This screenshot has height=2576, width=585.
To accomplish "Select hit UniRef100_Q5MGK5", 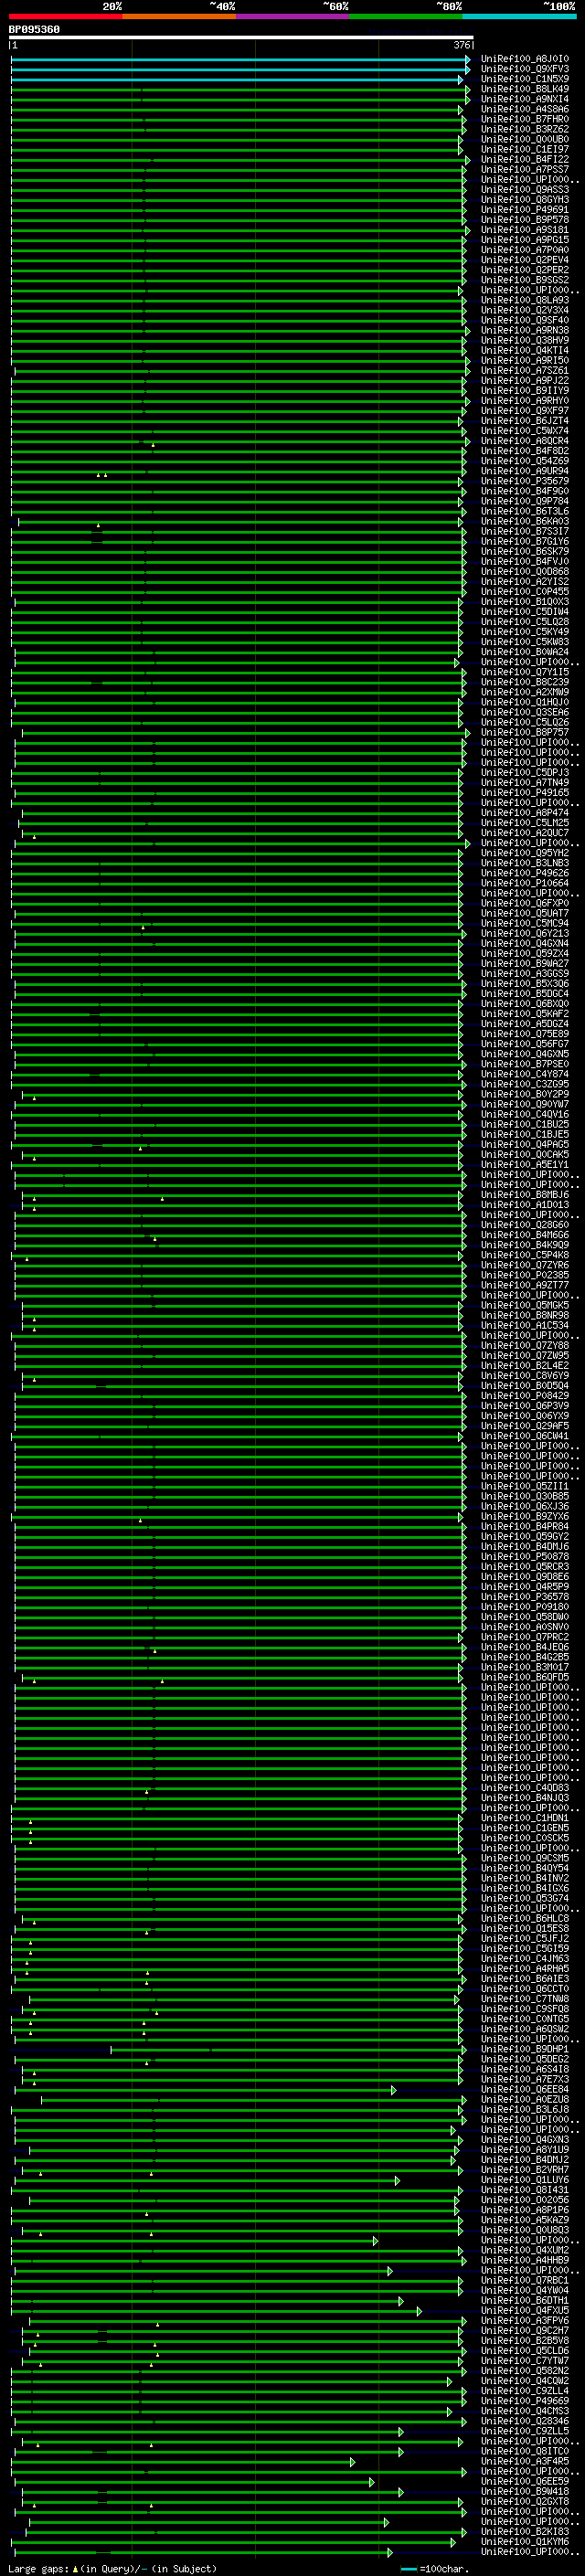I will [524, 1305].
